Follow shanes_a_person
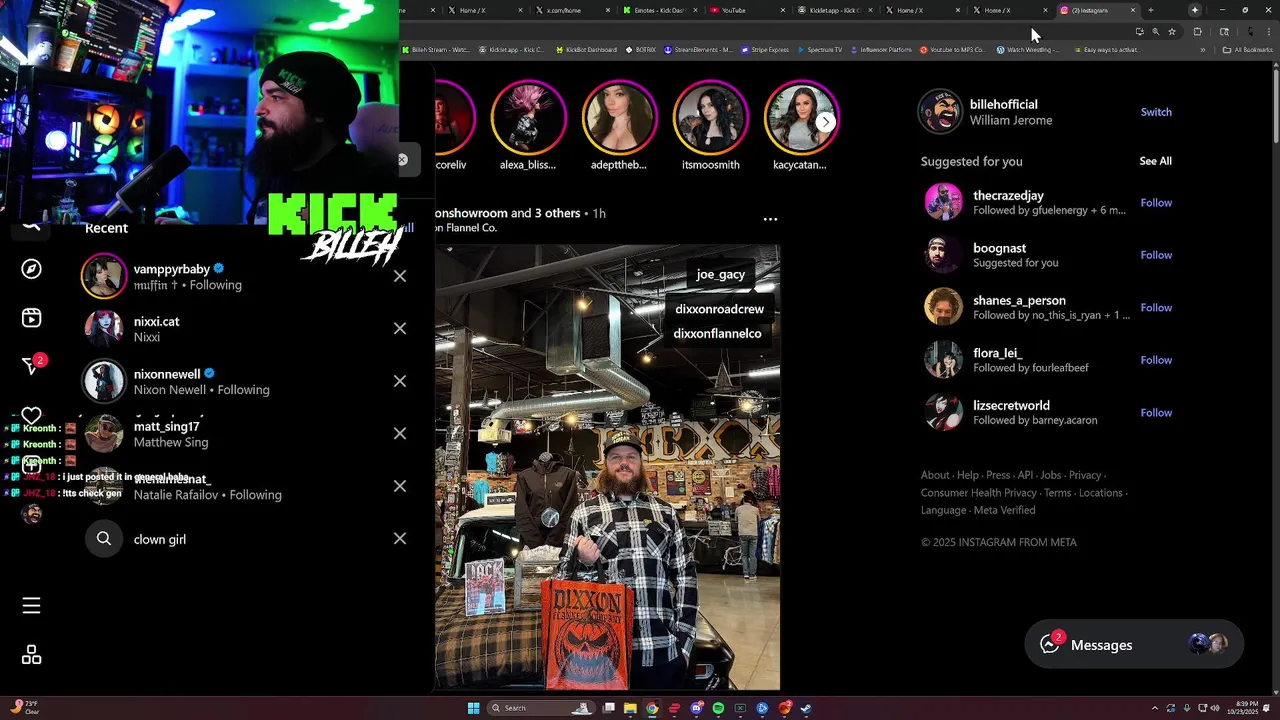1280x720 pixels. point(1156,308)
